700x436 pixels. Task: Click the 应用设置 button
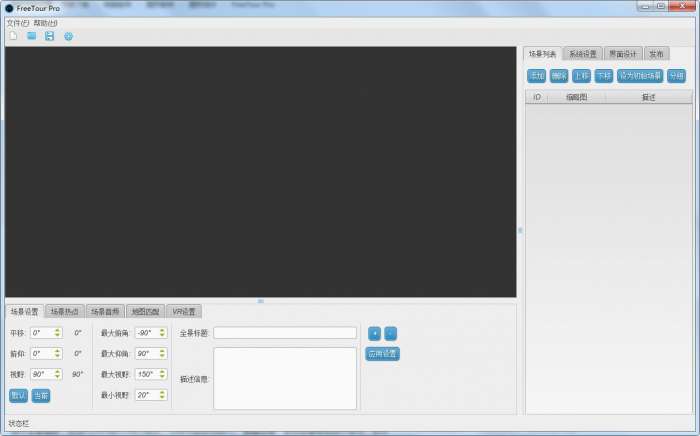click(383, 354)
